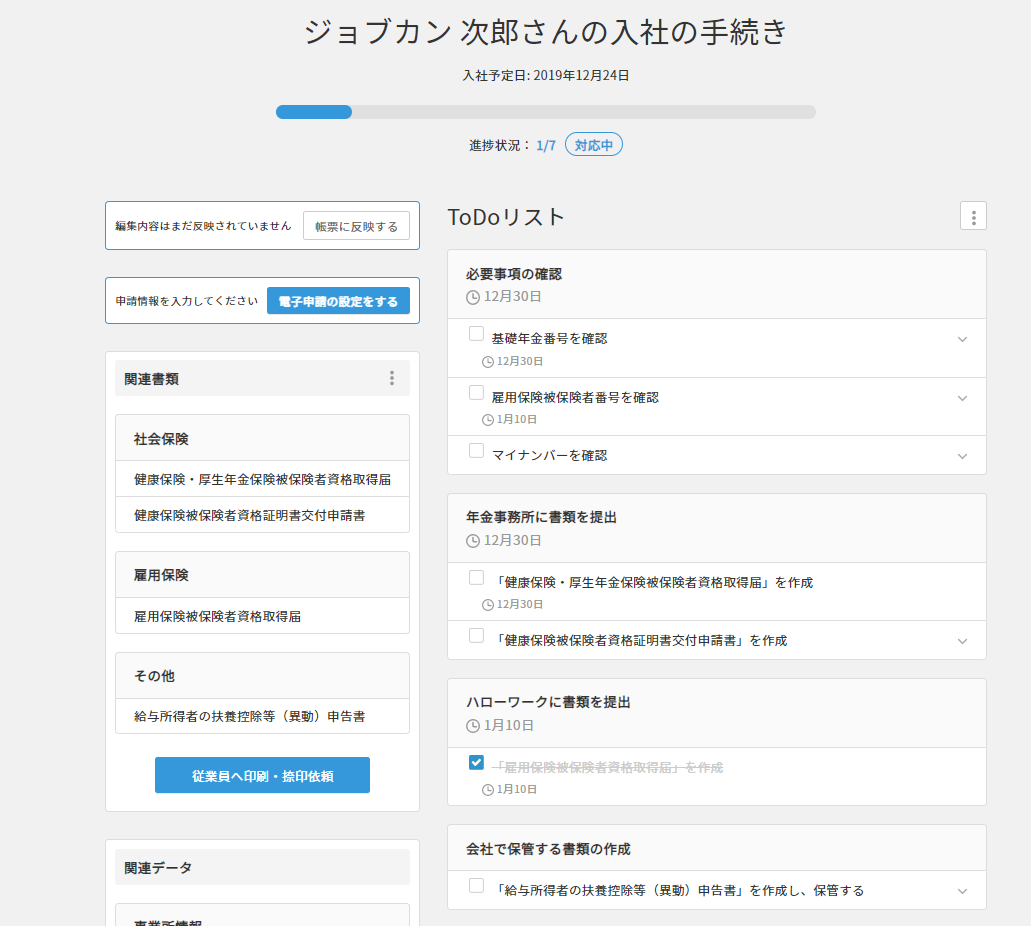Open 健康保険被保険者資格証明書交付申請書 in 関連書類
Screen dimensions: 1031x926
(x=262, y=515)
